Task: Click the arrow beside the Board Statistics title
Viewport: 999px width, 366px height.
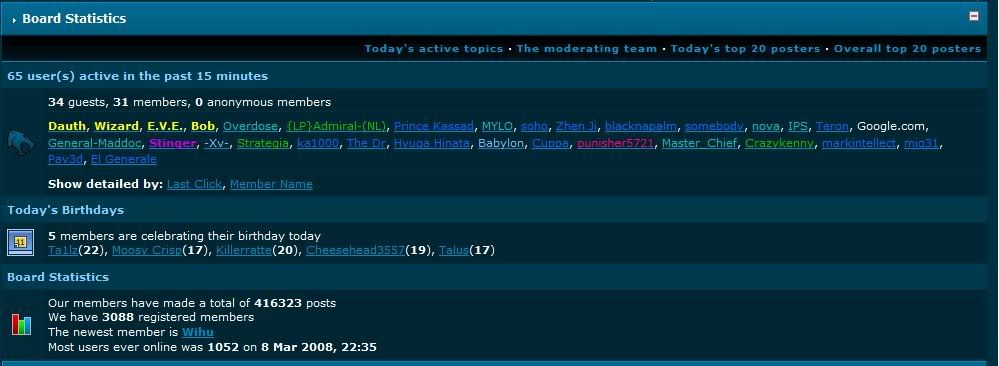Action: tap(14, 20)
